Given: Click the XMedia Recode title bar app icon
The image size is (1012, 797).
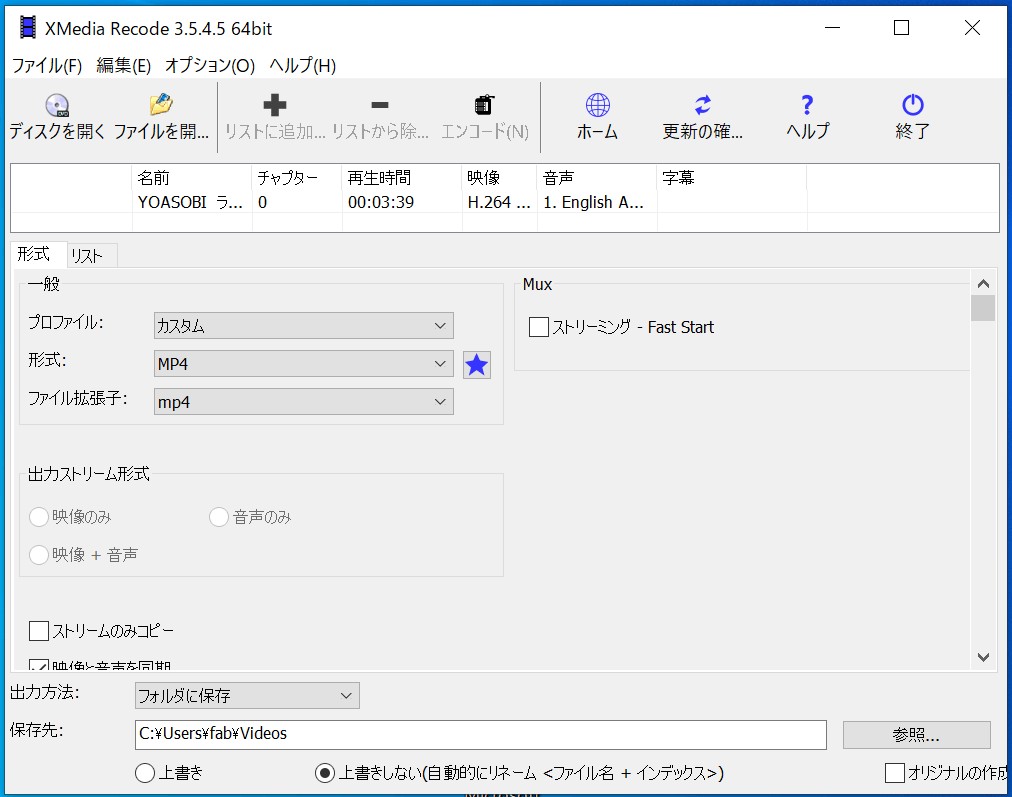Looking at the screenshot, I should 27,28.
